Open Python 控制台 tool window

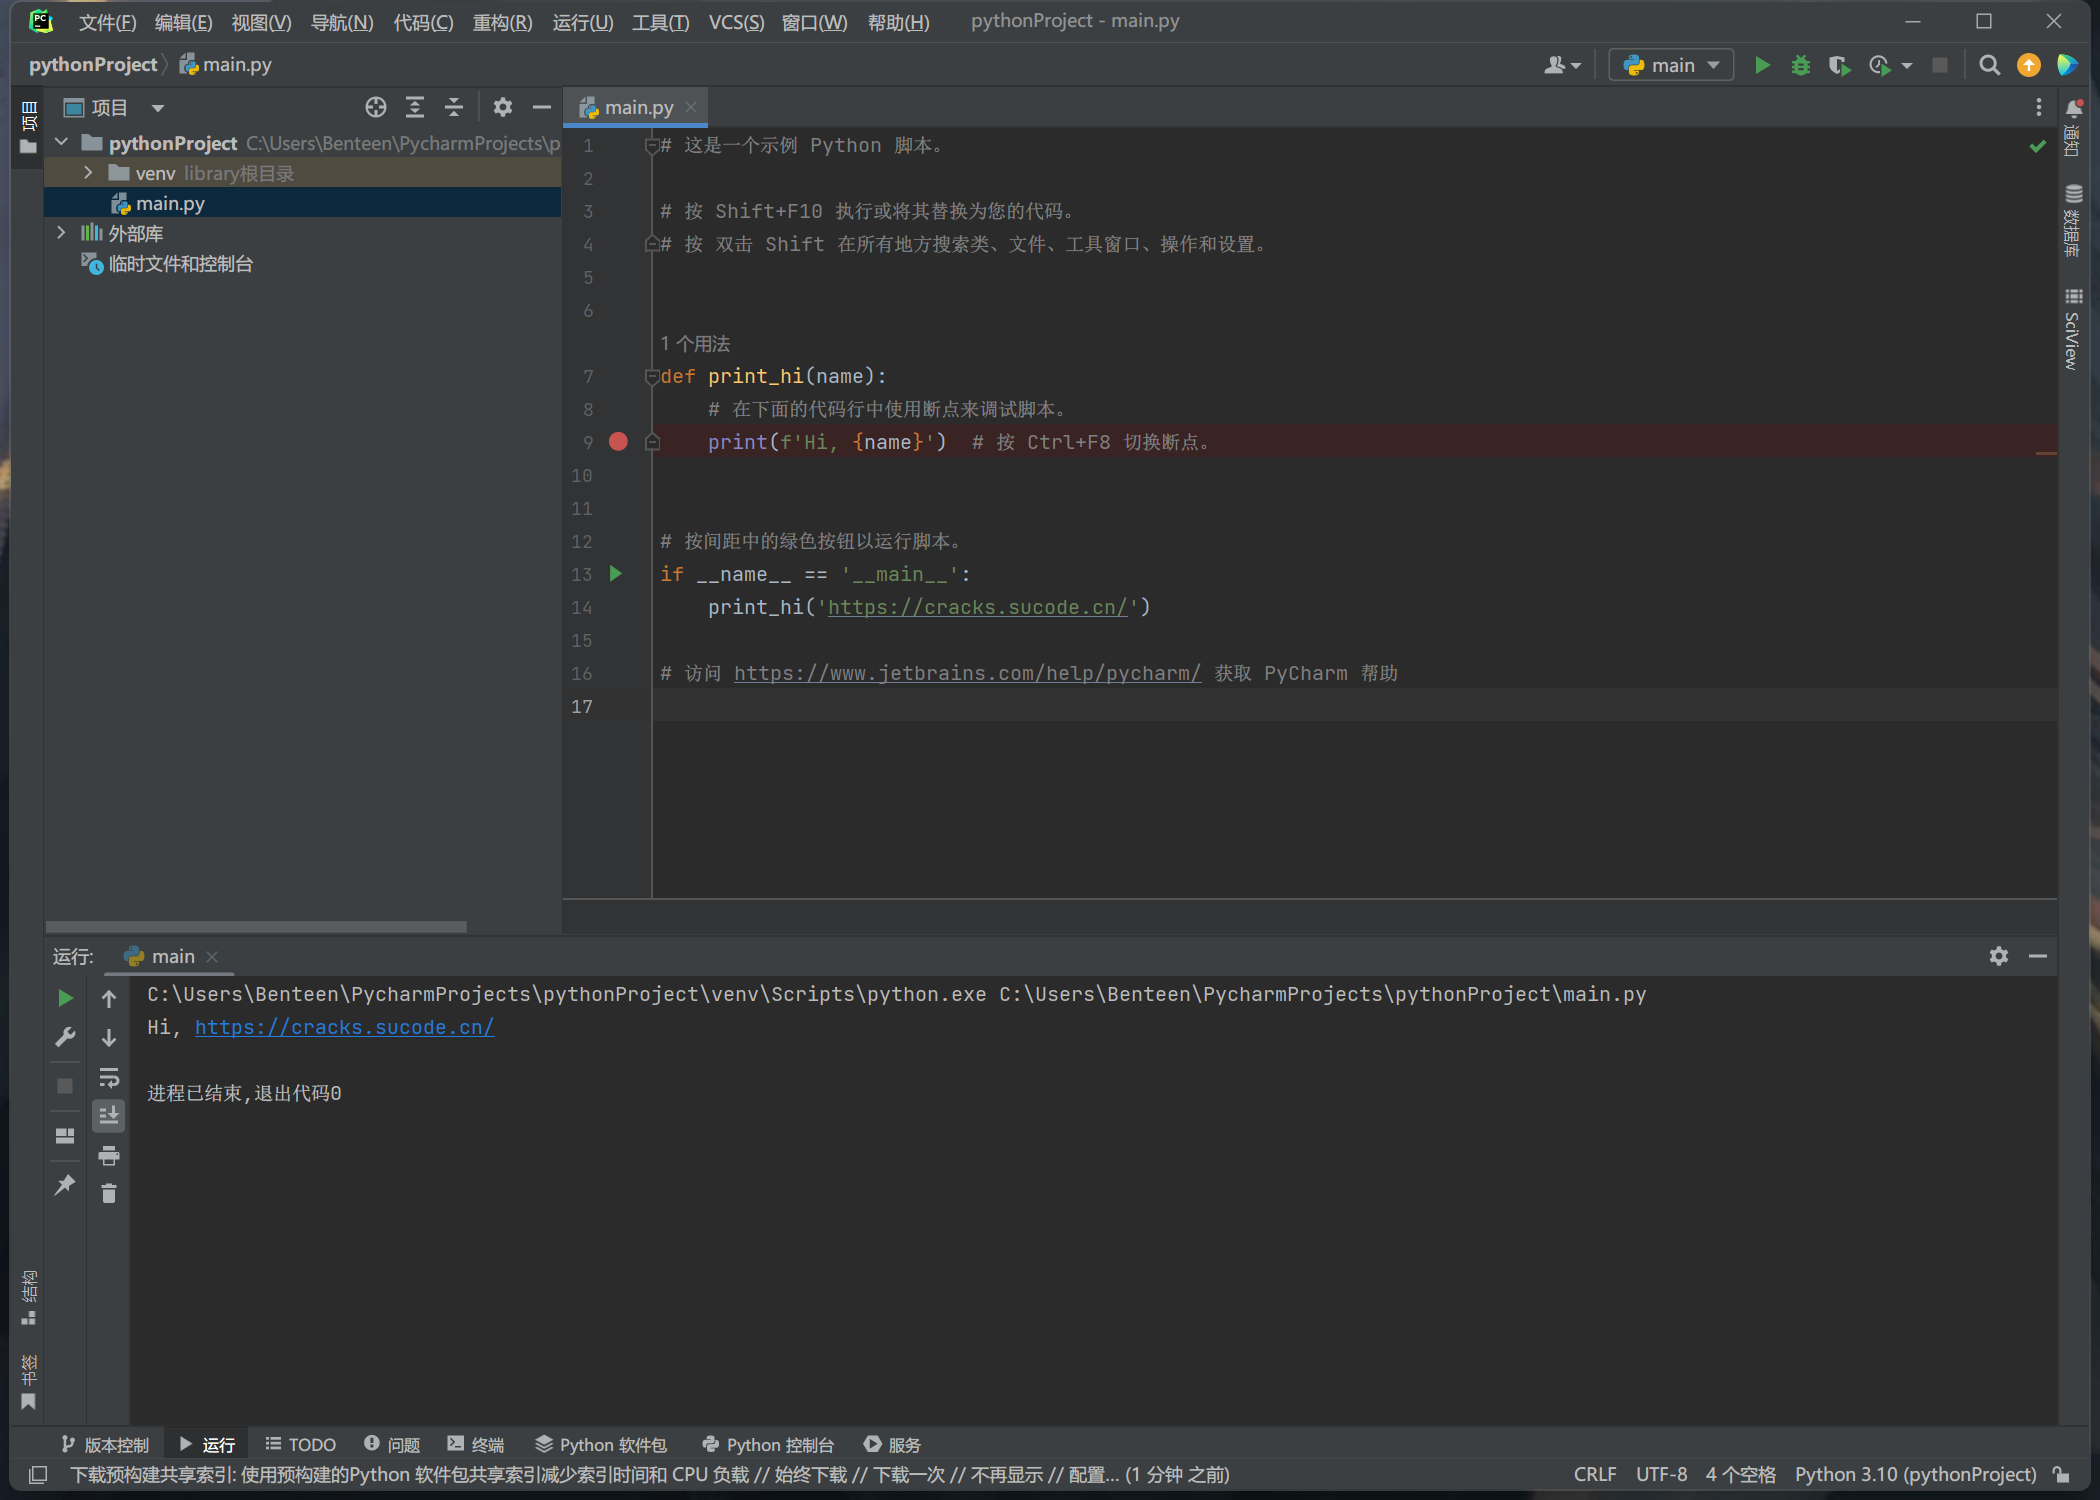(767, 1445)
